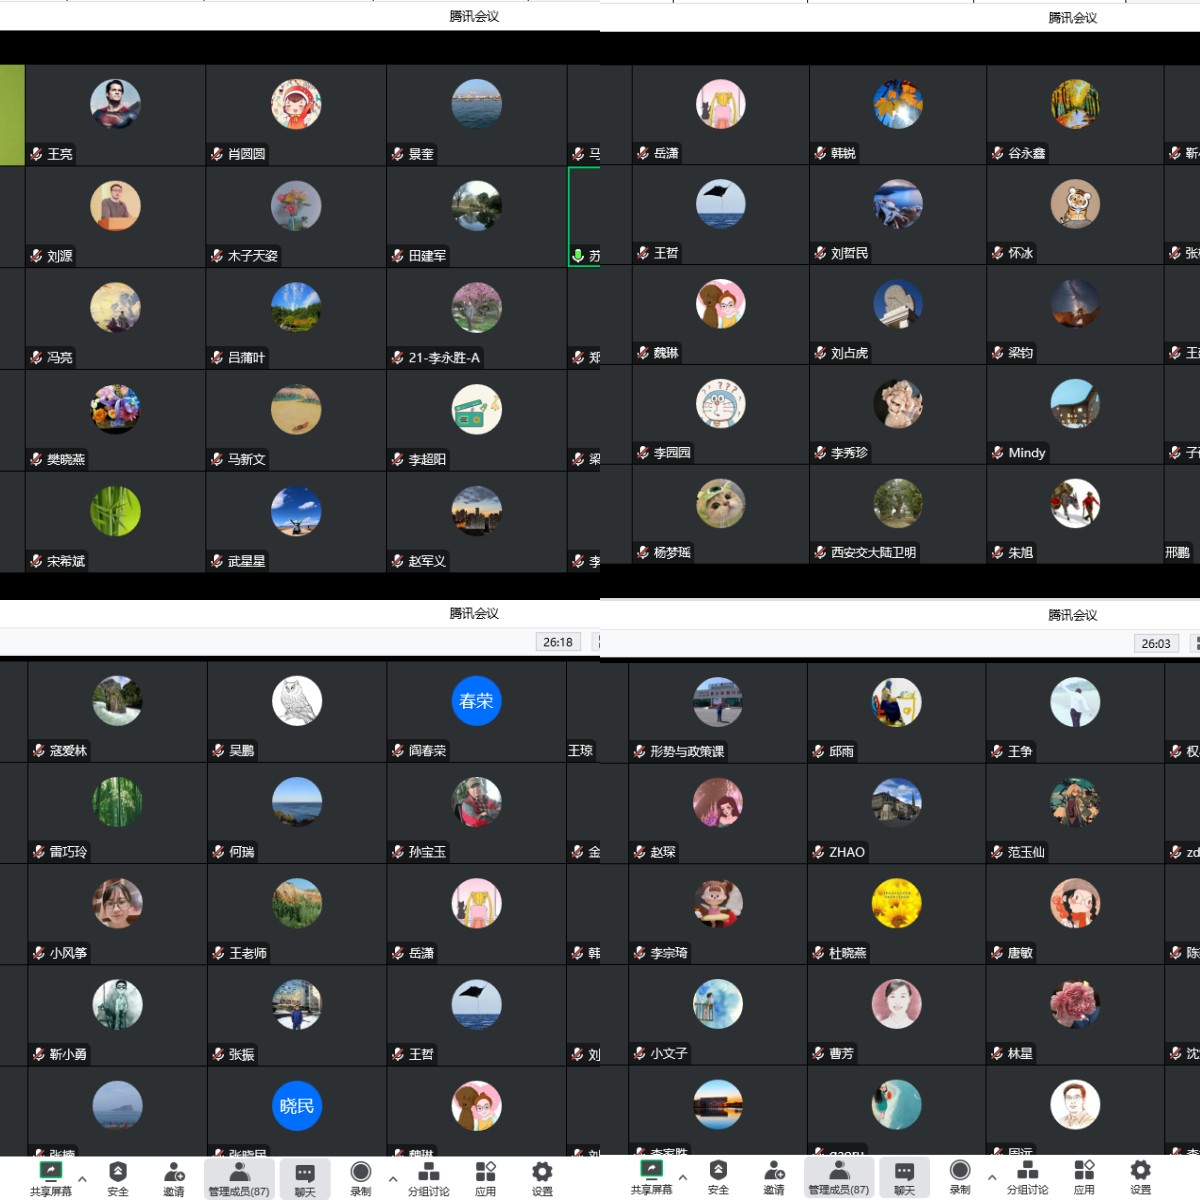Select the blue 春荣 avatar
Screen dimensions: 1200x1200
(x=476, y=701)
